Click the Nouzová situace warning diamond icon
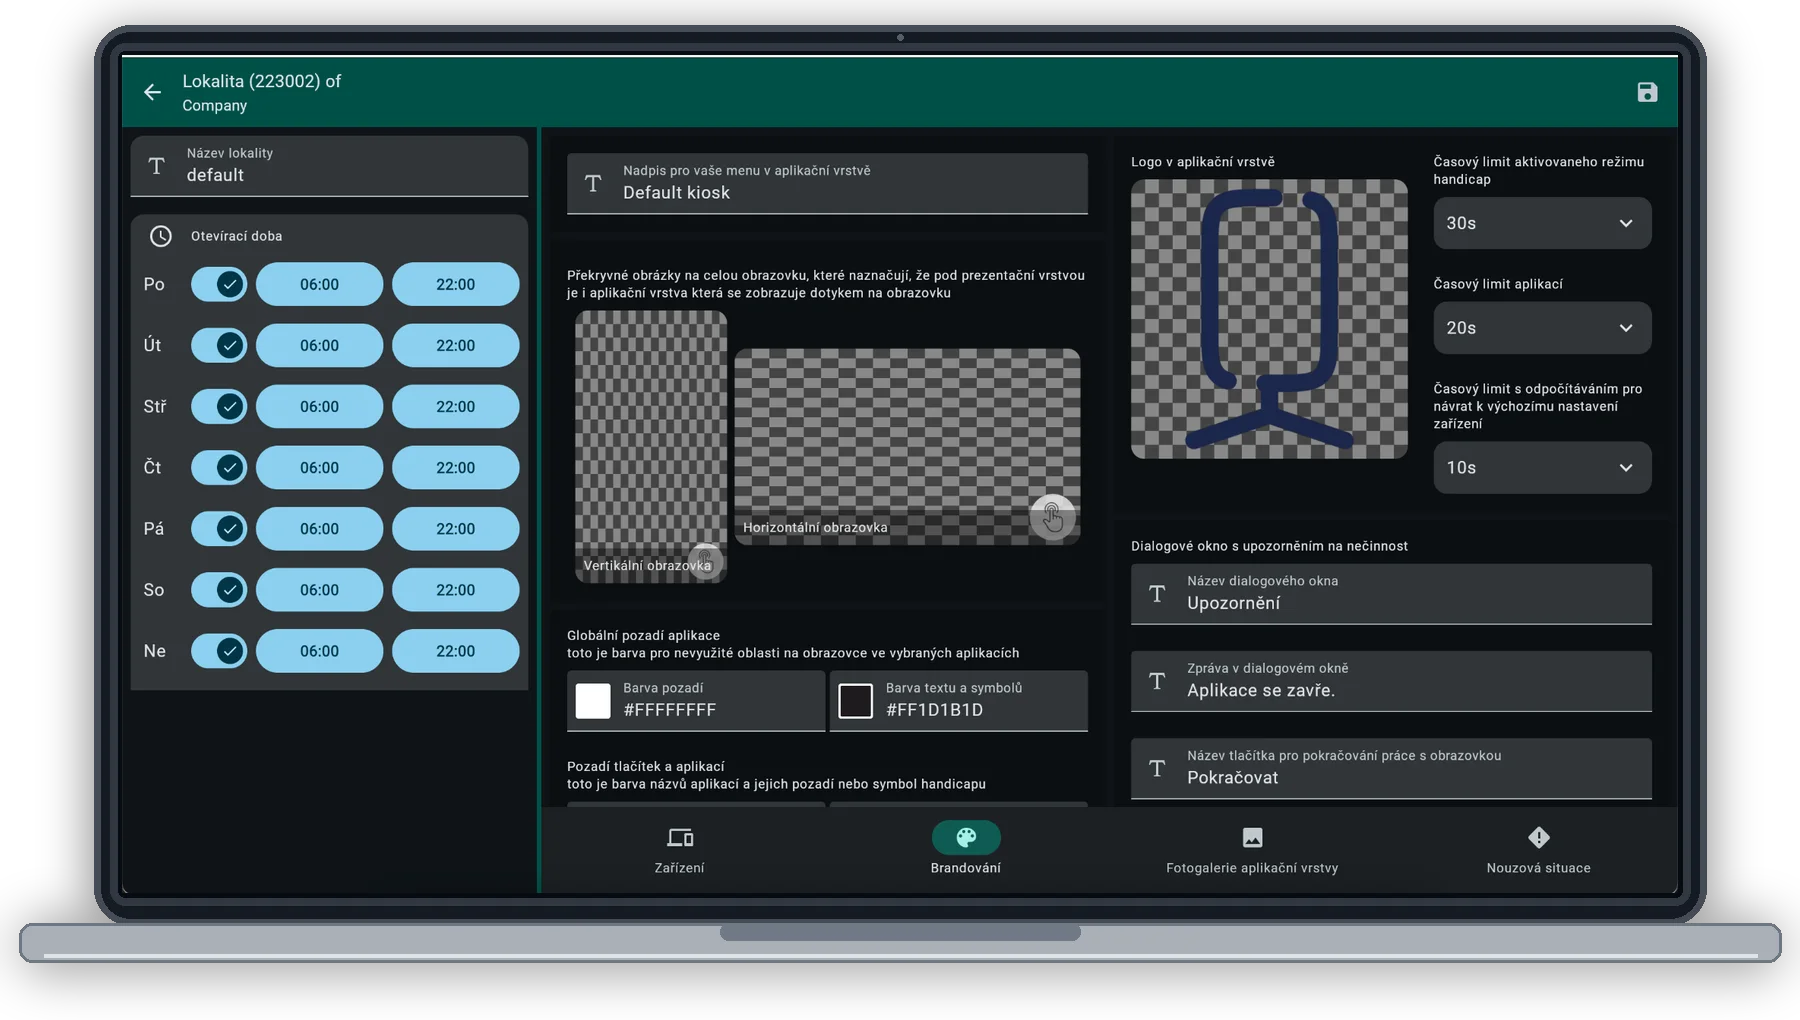The image size is (1800, 1020). [1538, 837]
